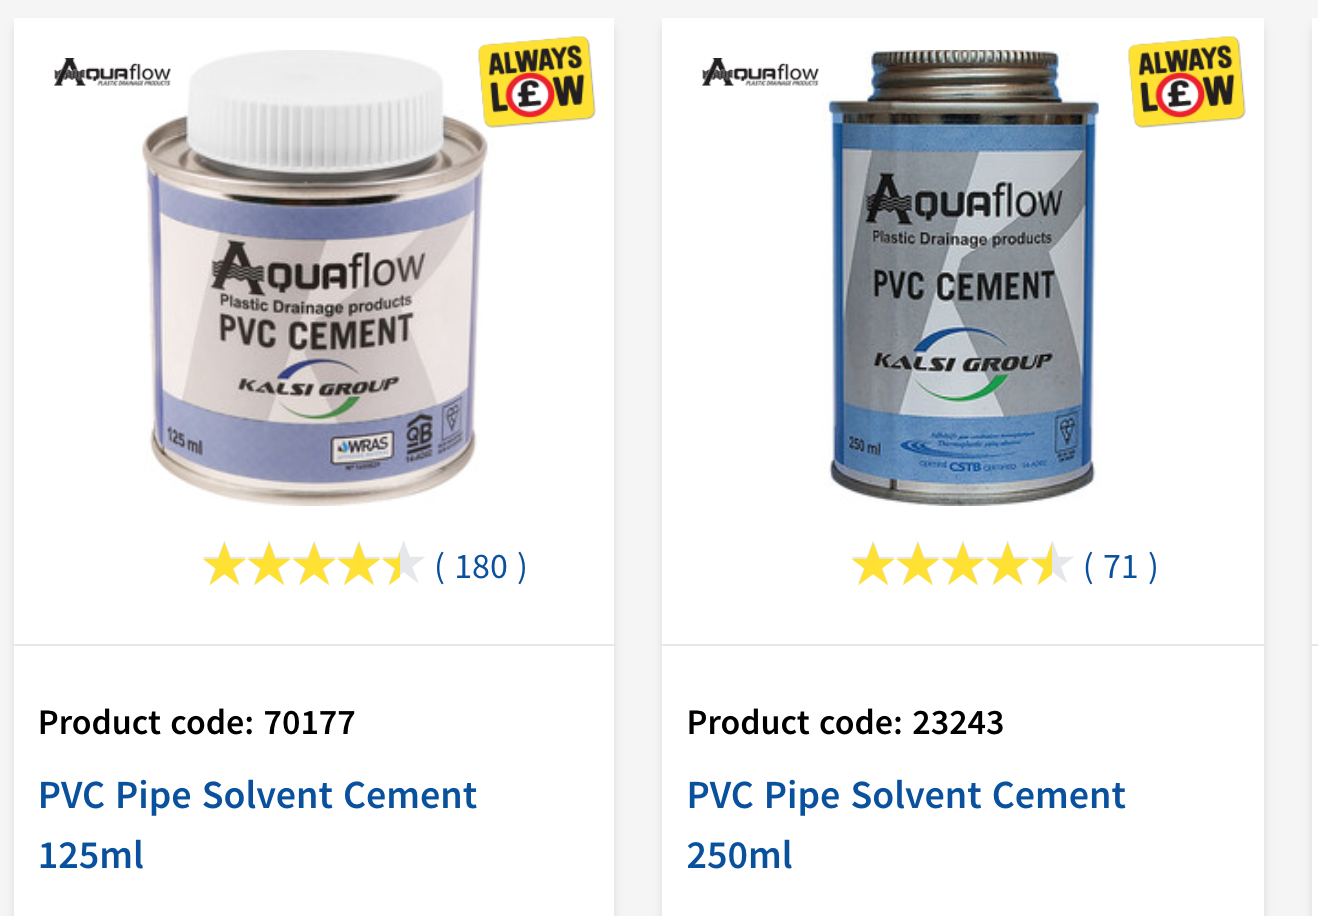Open PVC Pipe Solvent Cement 250ml link
The image size is (1318, 916).
(x=906, y=825)
